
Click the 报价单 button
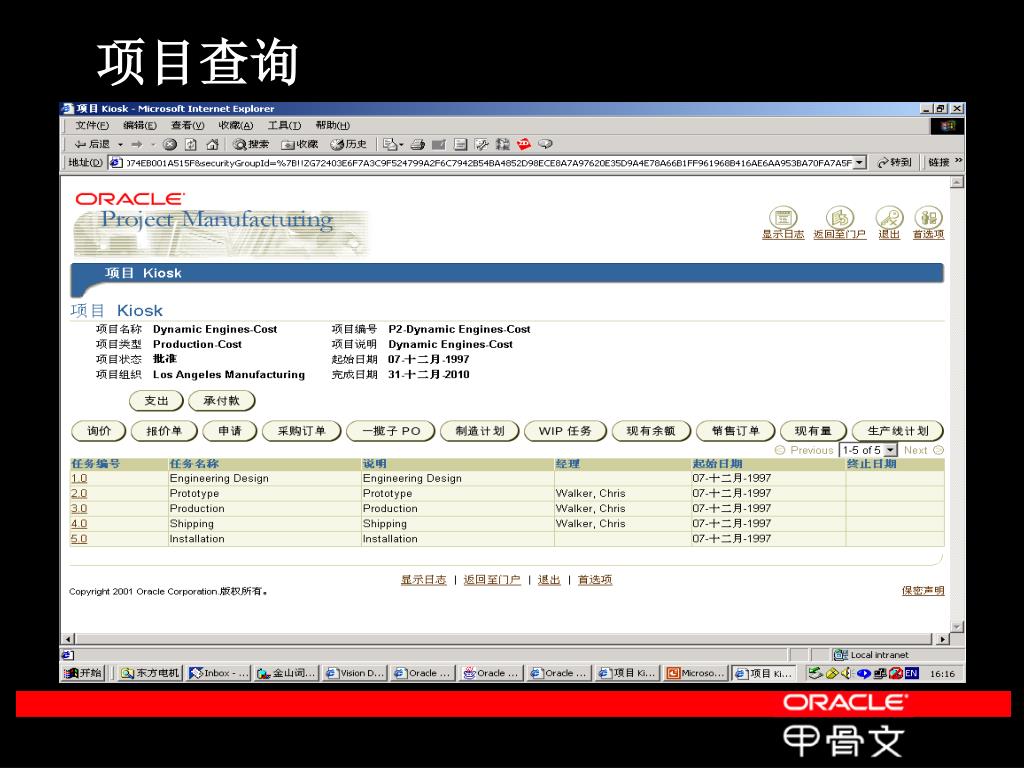click(x=164, y=431)
